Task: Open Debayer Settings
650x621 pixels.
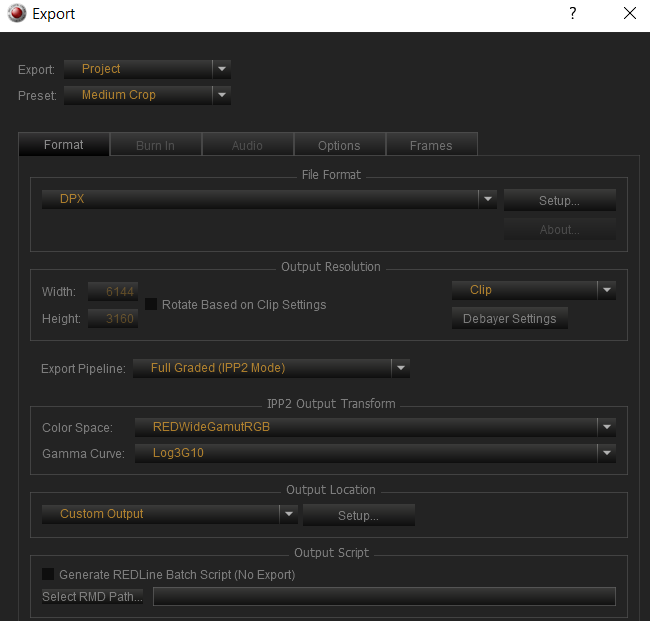Action: click(509, 318)
